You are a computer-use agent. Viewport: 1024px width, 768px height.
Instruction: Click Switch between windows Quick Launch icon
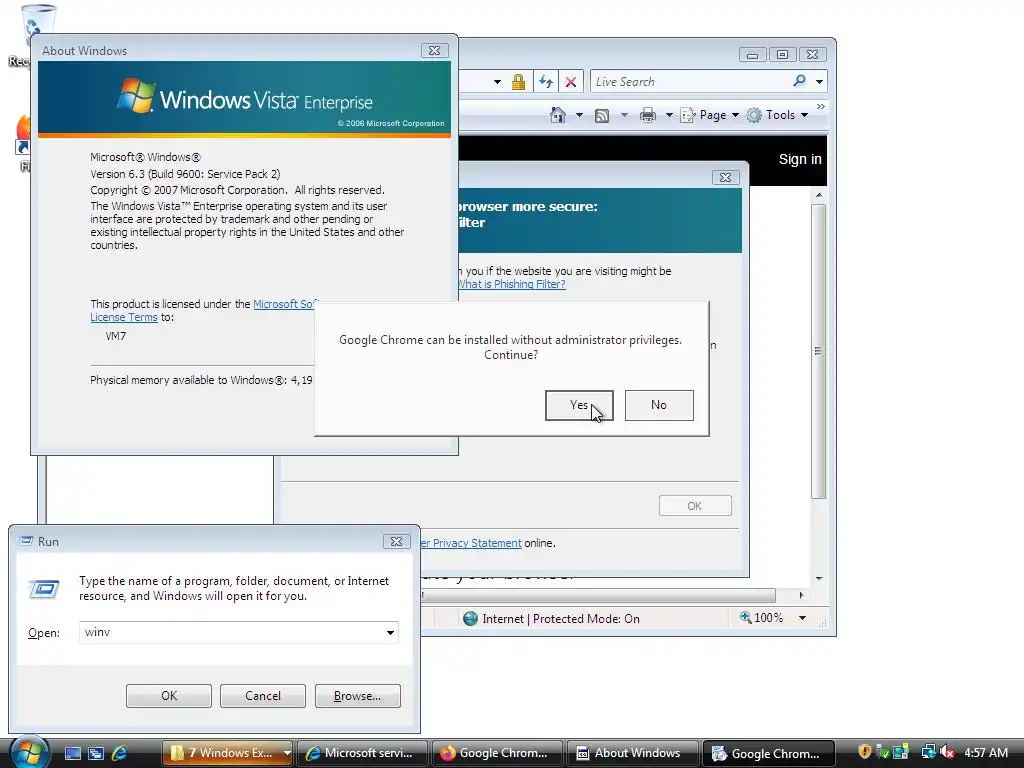coord(96,754)
